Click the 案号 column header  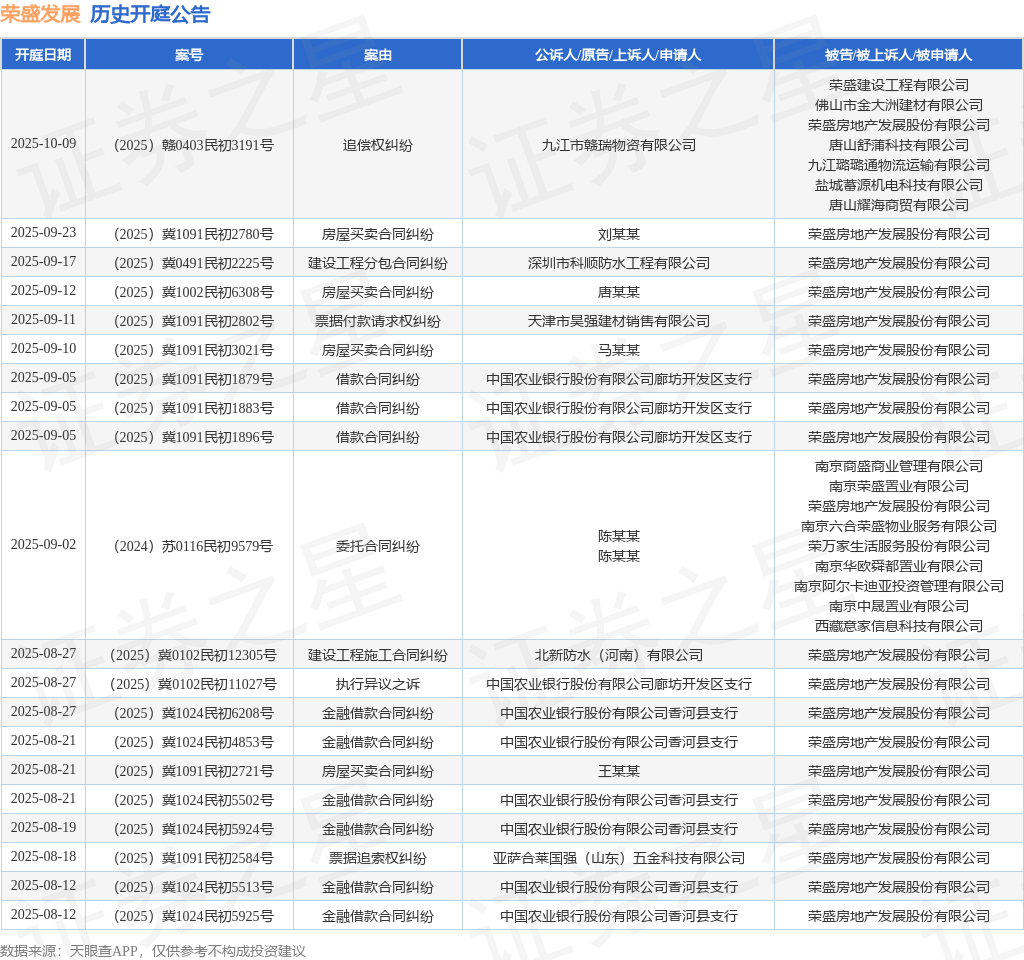[189, 55]
